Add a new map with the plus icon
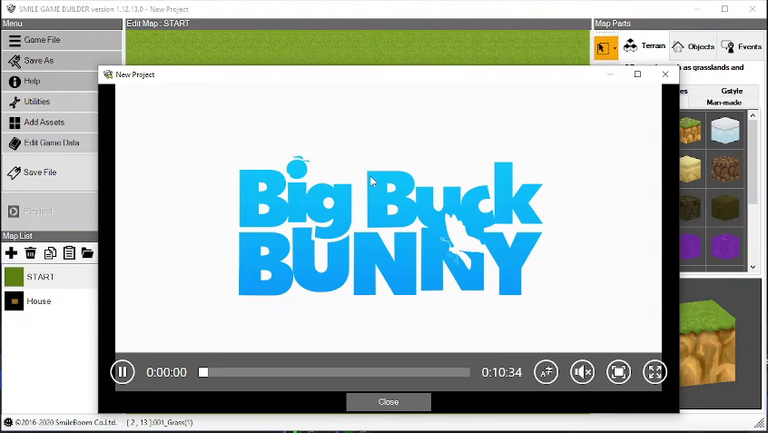Screen dimensions: 768x433 coord(11,253)
